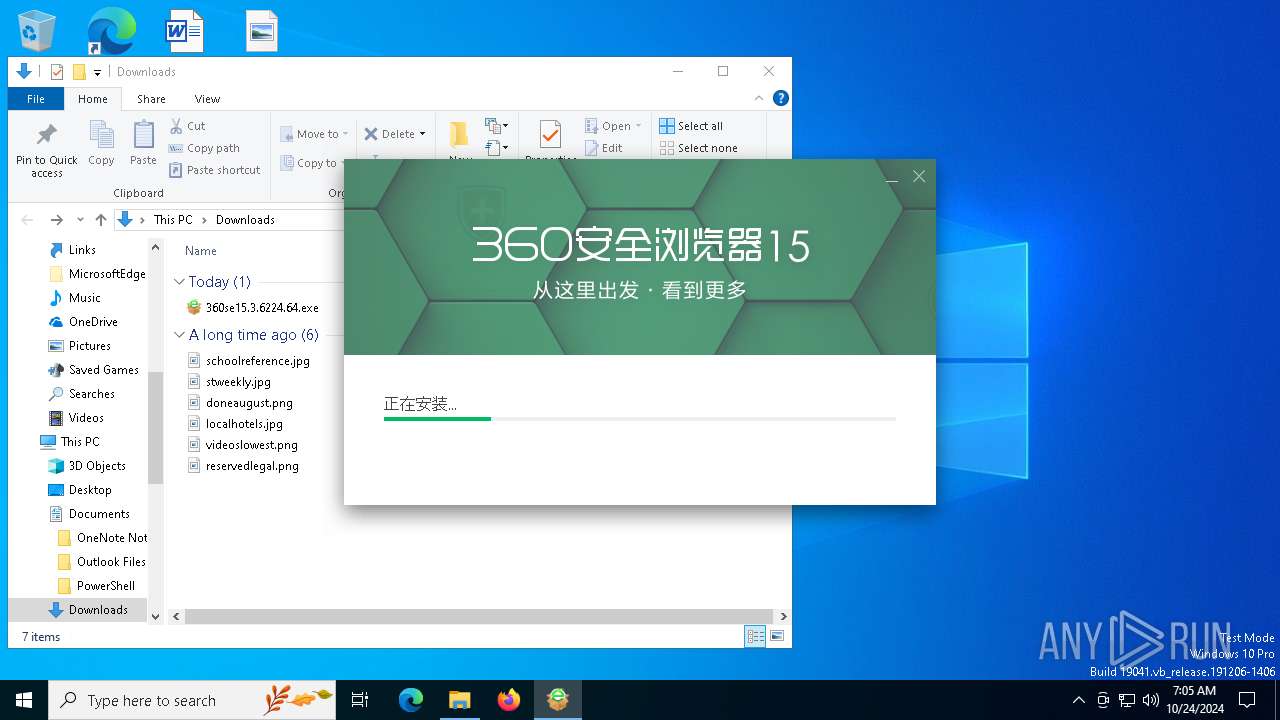Open the Microsoft Edge desktop shortcut
The width and height of the screenshot is (1280, 720).
pos(111,30)
